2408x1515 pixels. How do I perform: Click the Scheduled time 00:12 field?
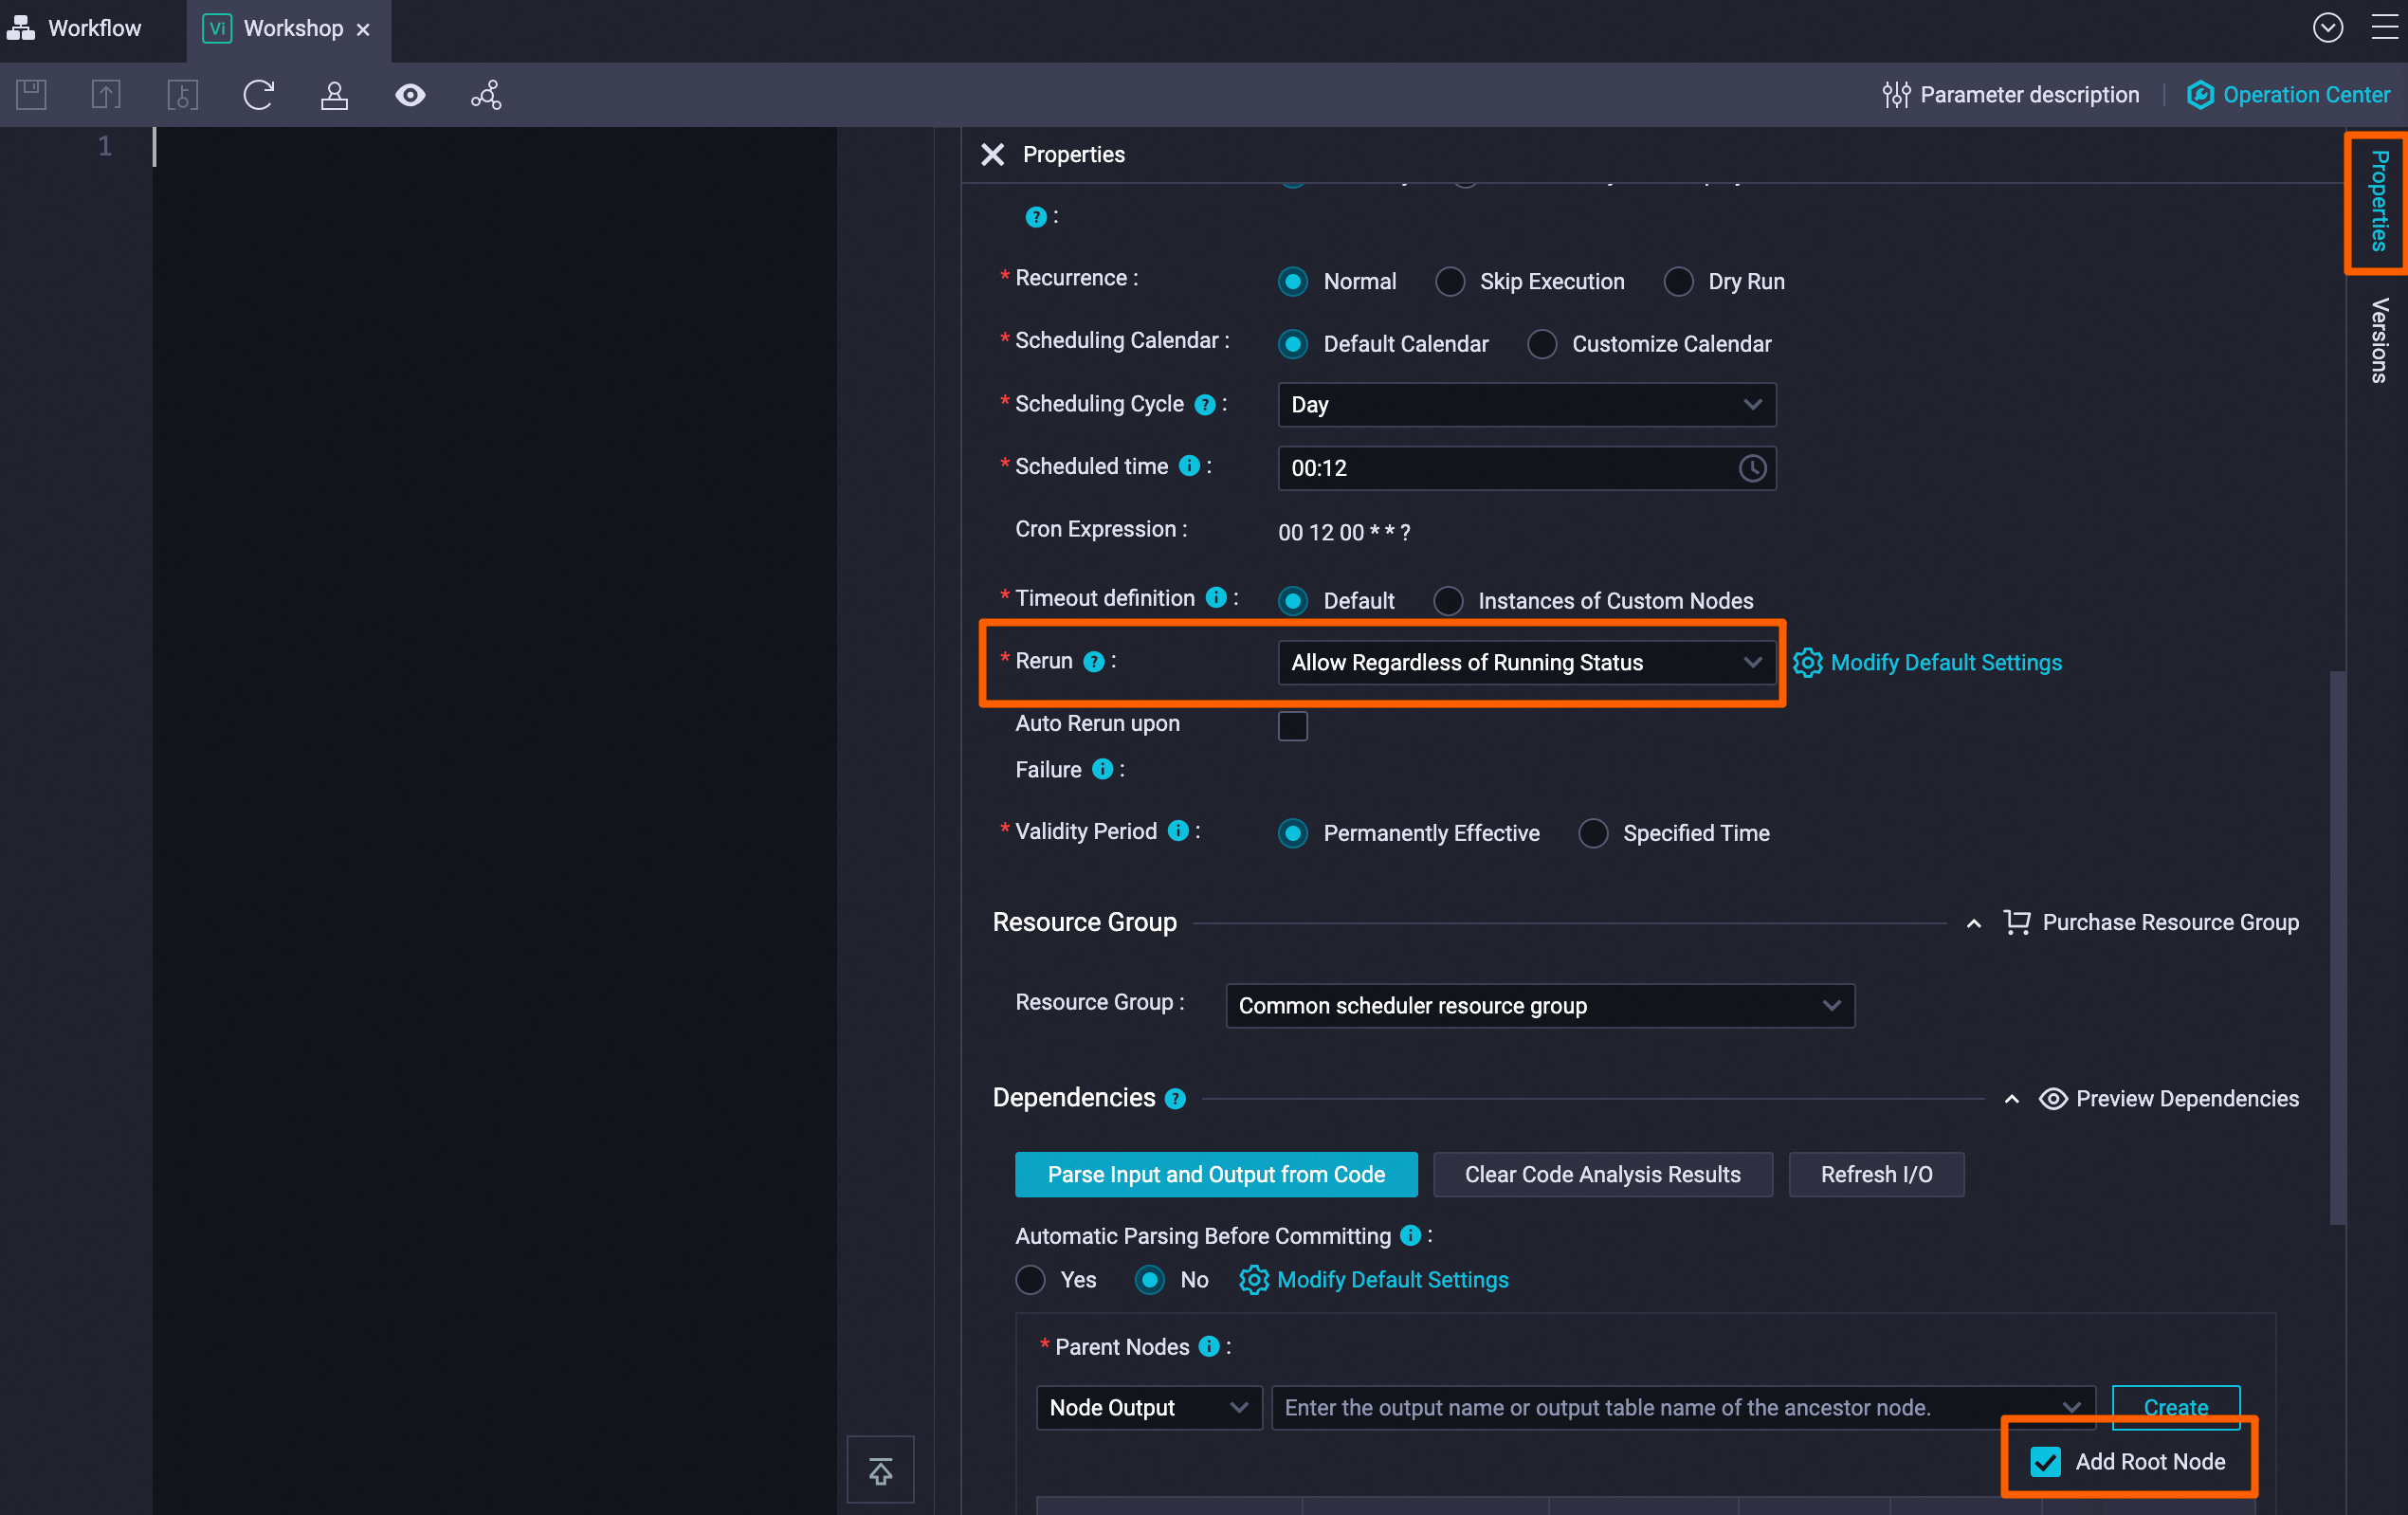tap(1527, 468)
